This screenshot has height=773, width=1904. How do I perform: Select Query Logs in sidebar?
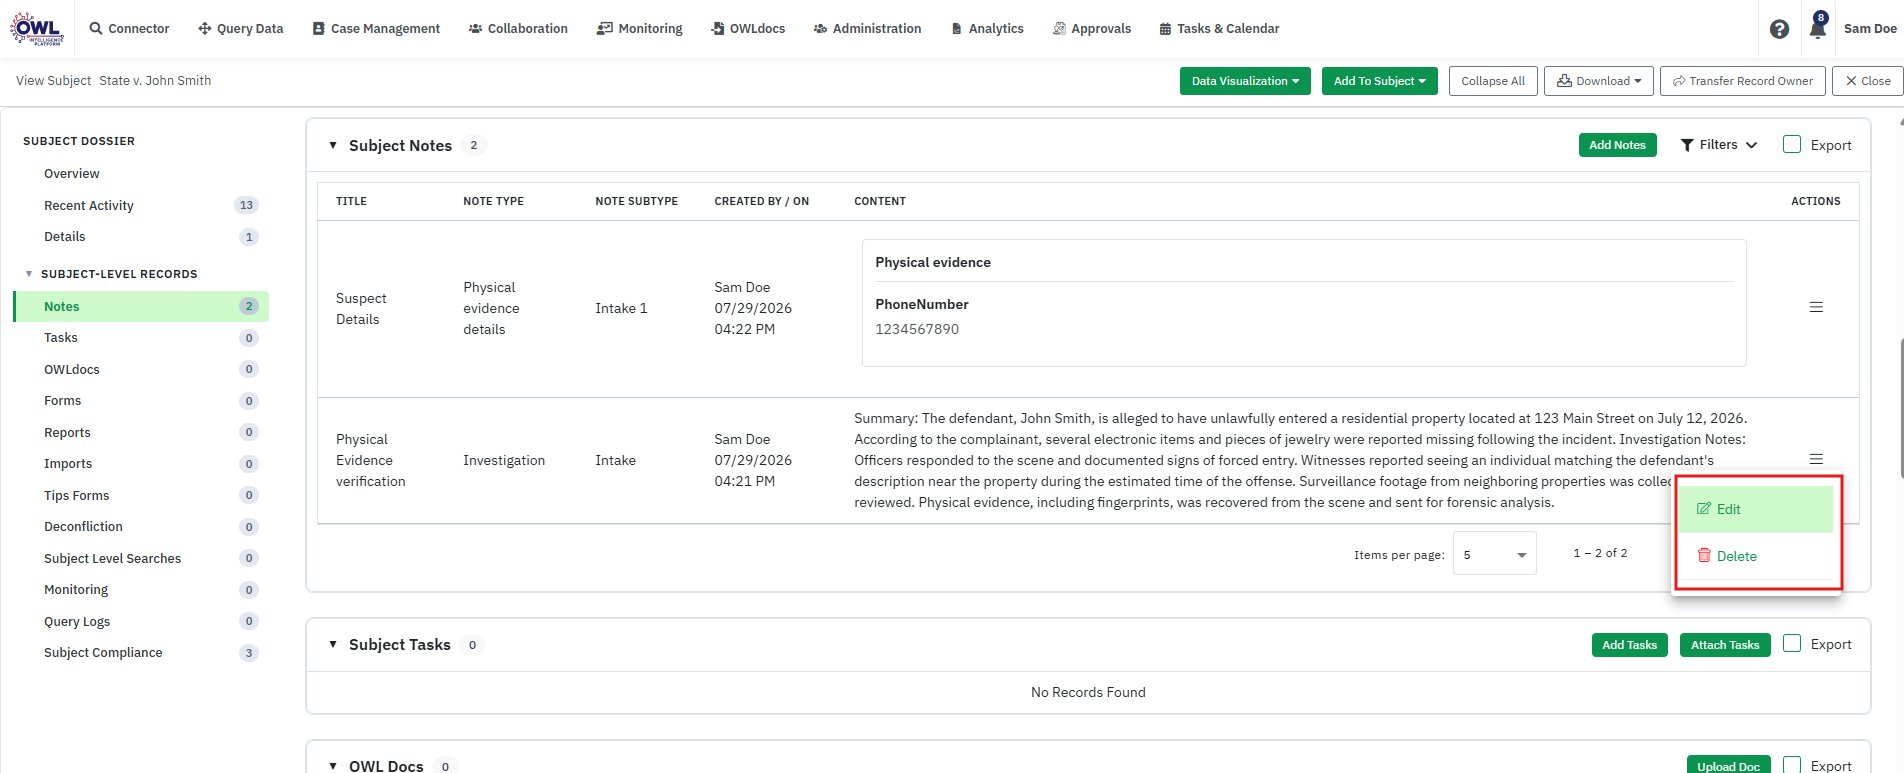click(x=77, y=622)
